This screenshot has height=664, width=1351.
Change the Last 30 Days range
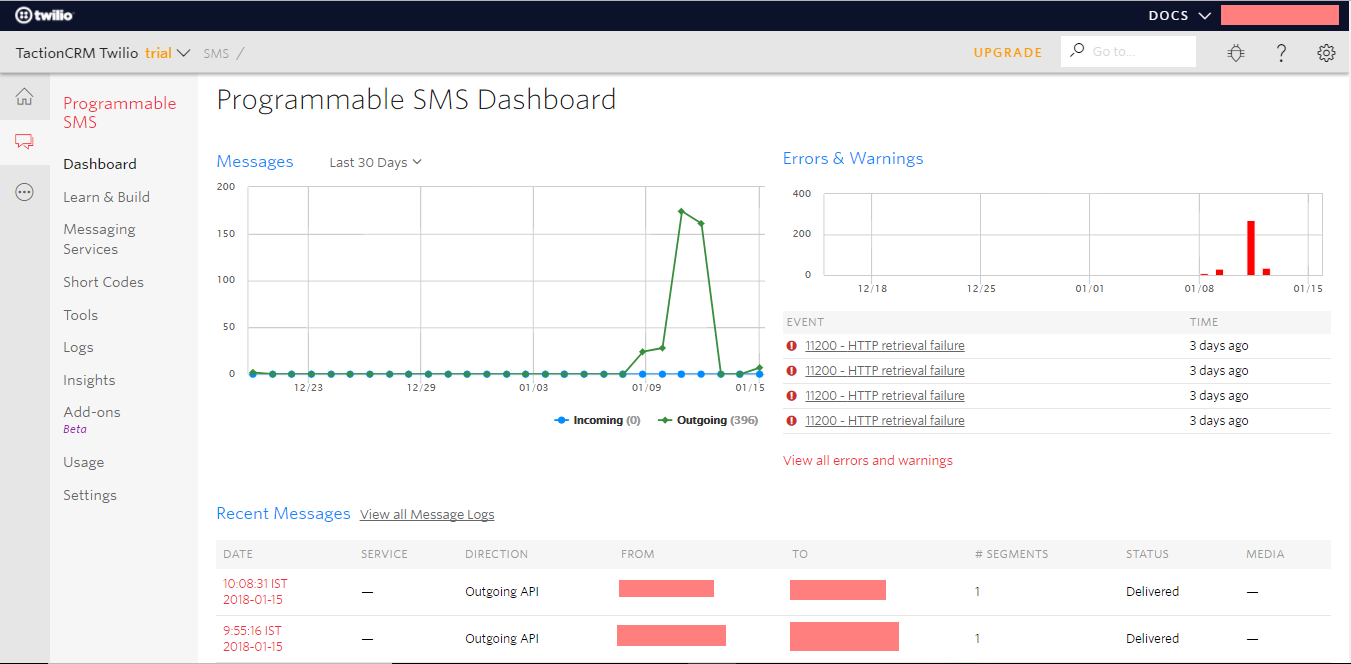pos(375,162)
